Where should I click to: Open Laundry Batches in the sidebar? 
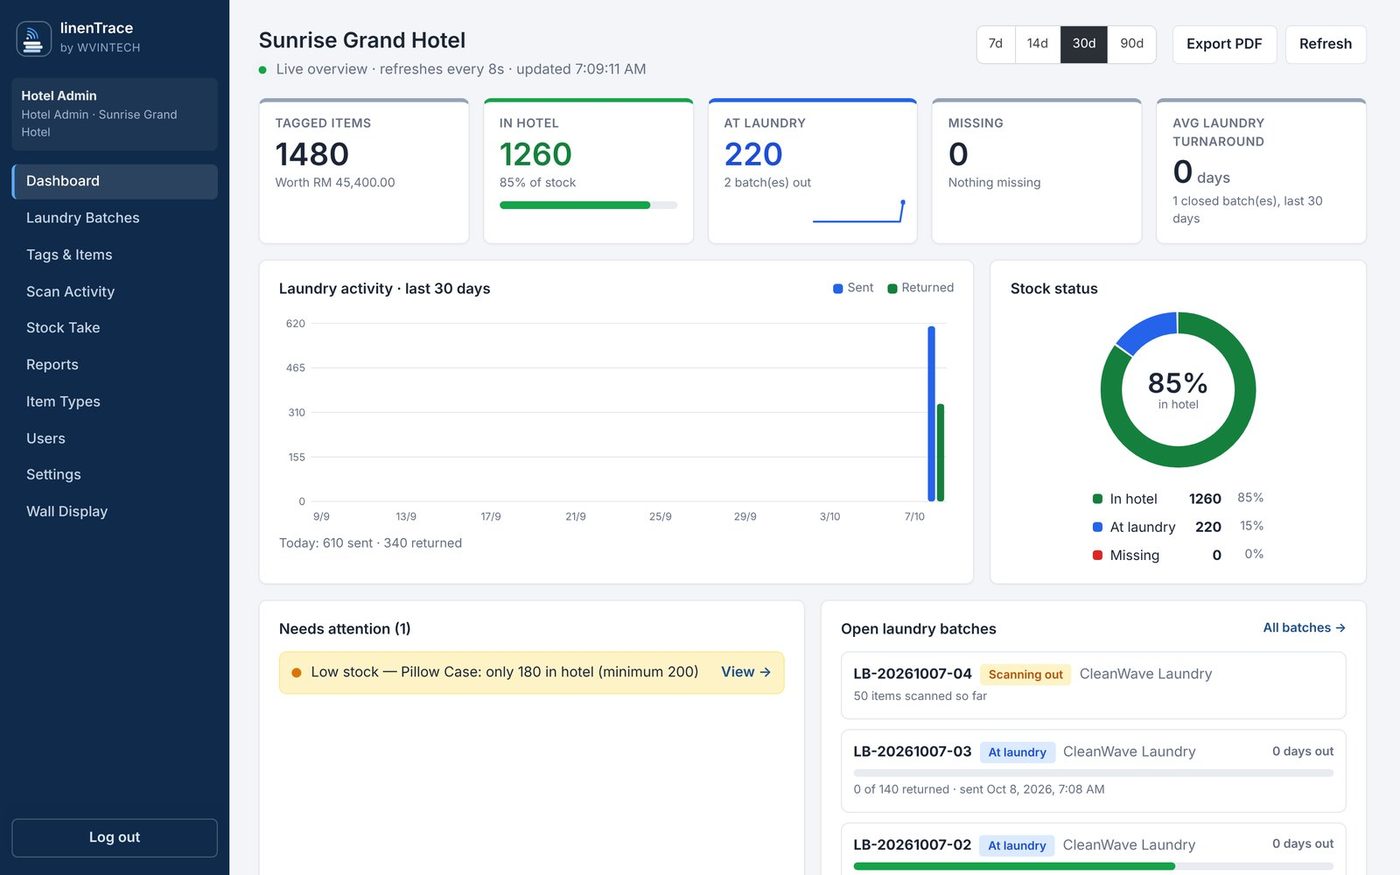pos(115,218)
